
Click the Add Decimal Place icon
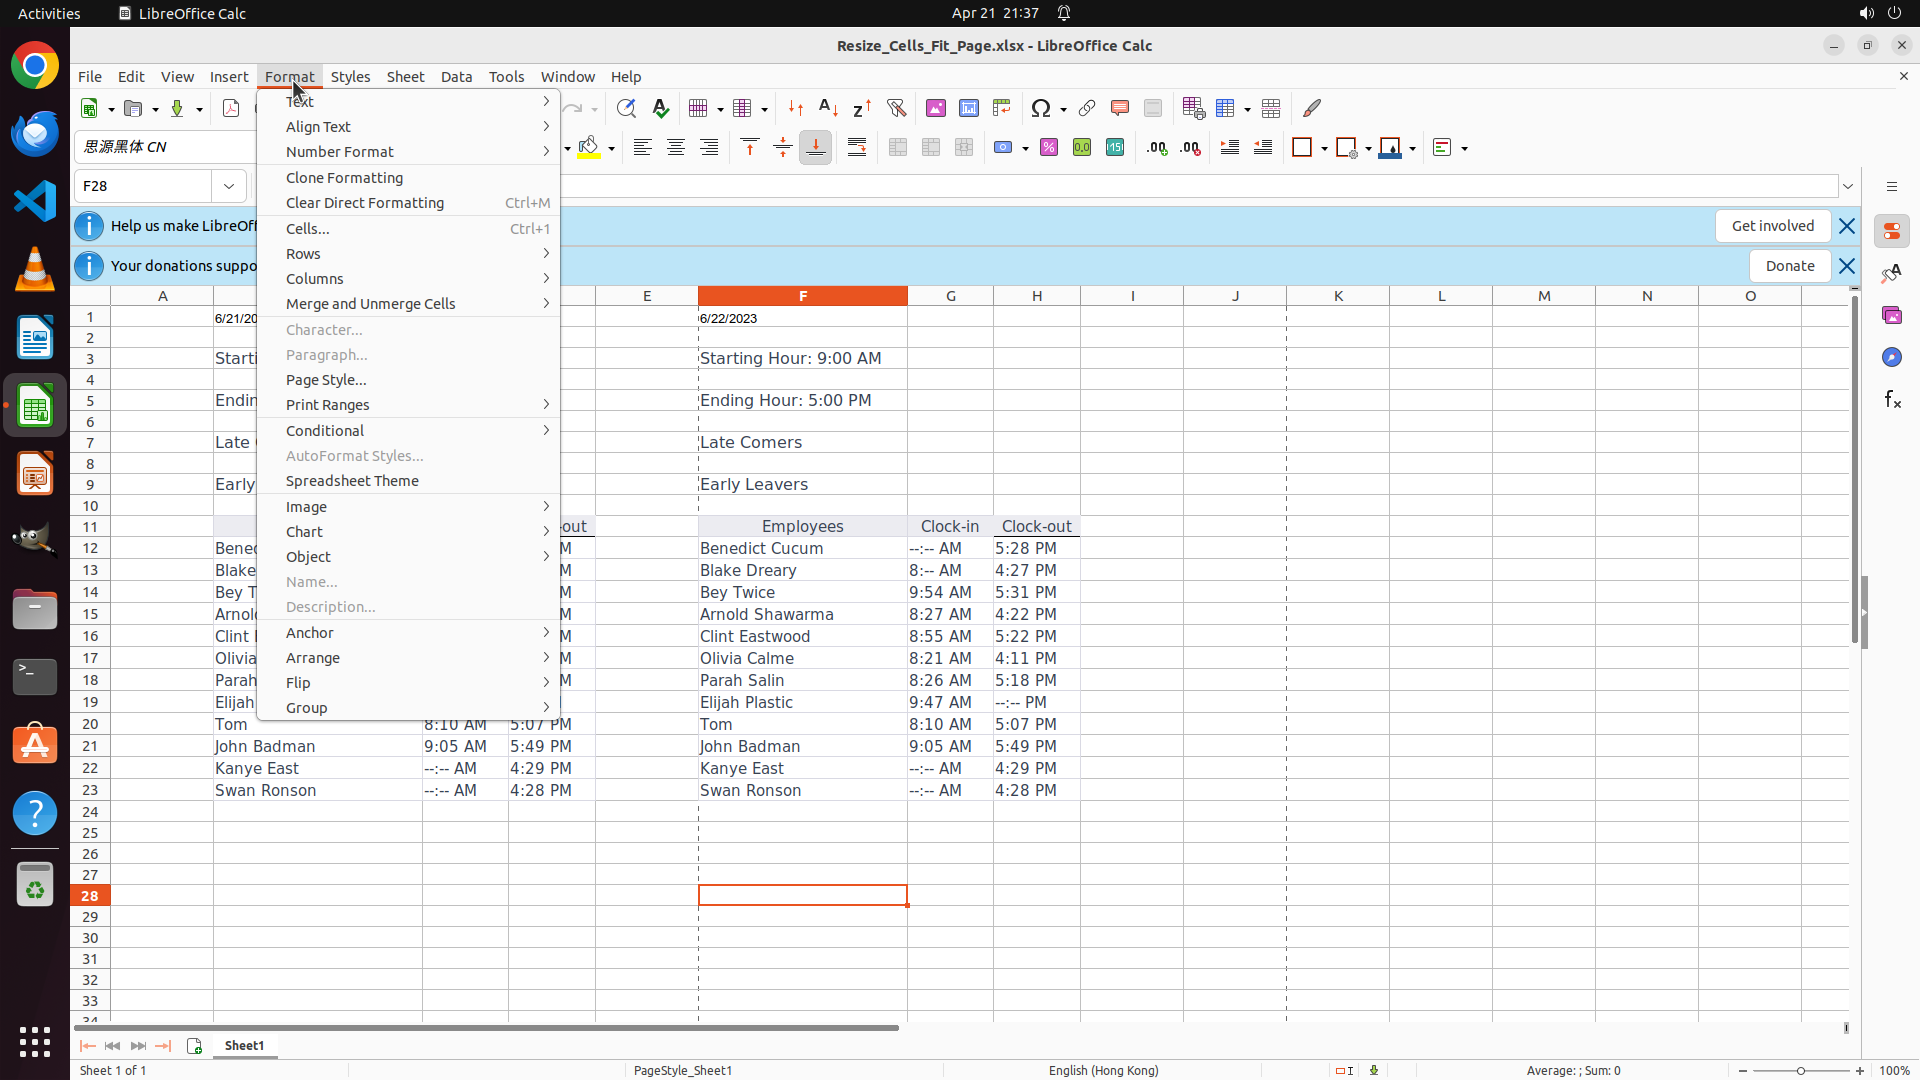1157,148
